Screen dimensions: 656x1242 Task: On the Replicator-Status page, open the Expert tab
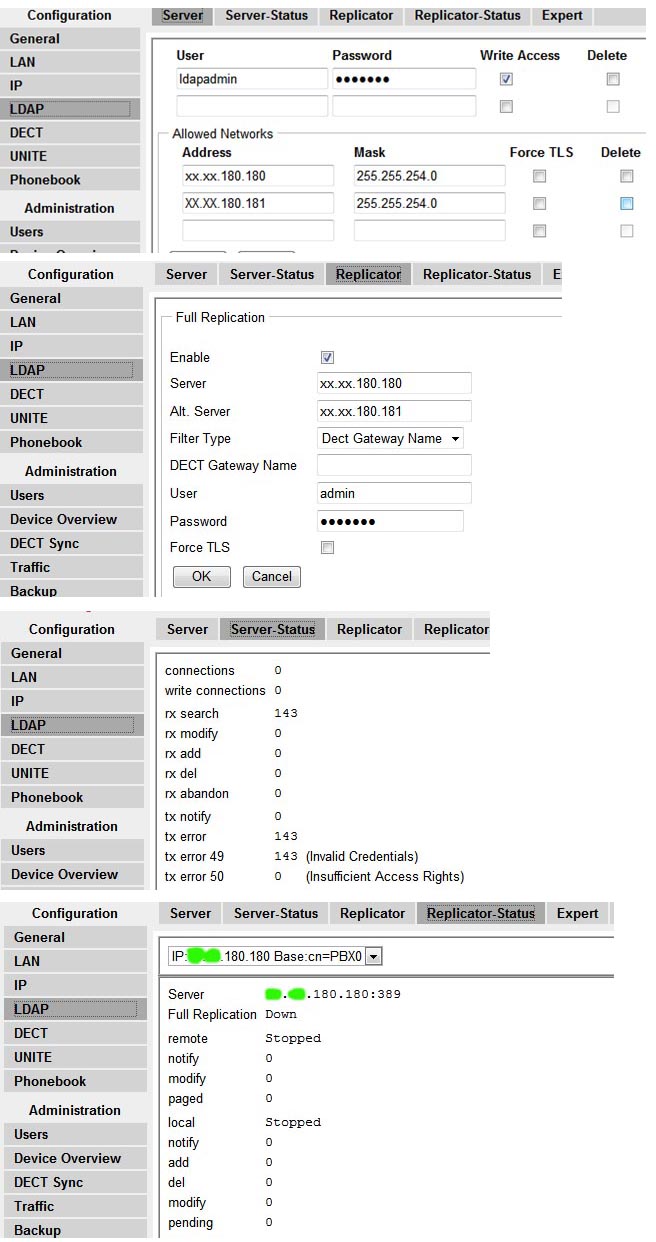point(577,913)
